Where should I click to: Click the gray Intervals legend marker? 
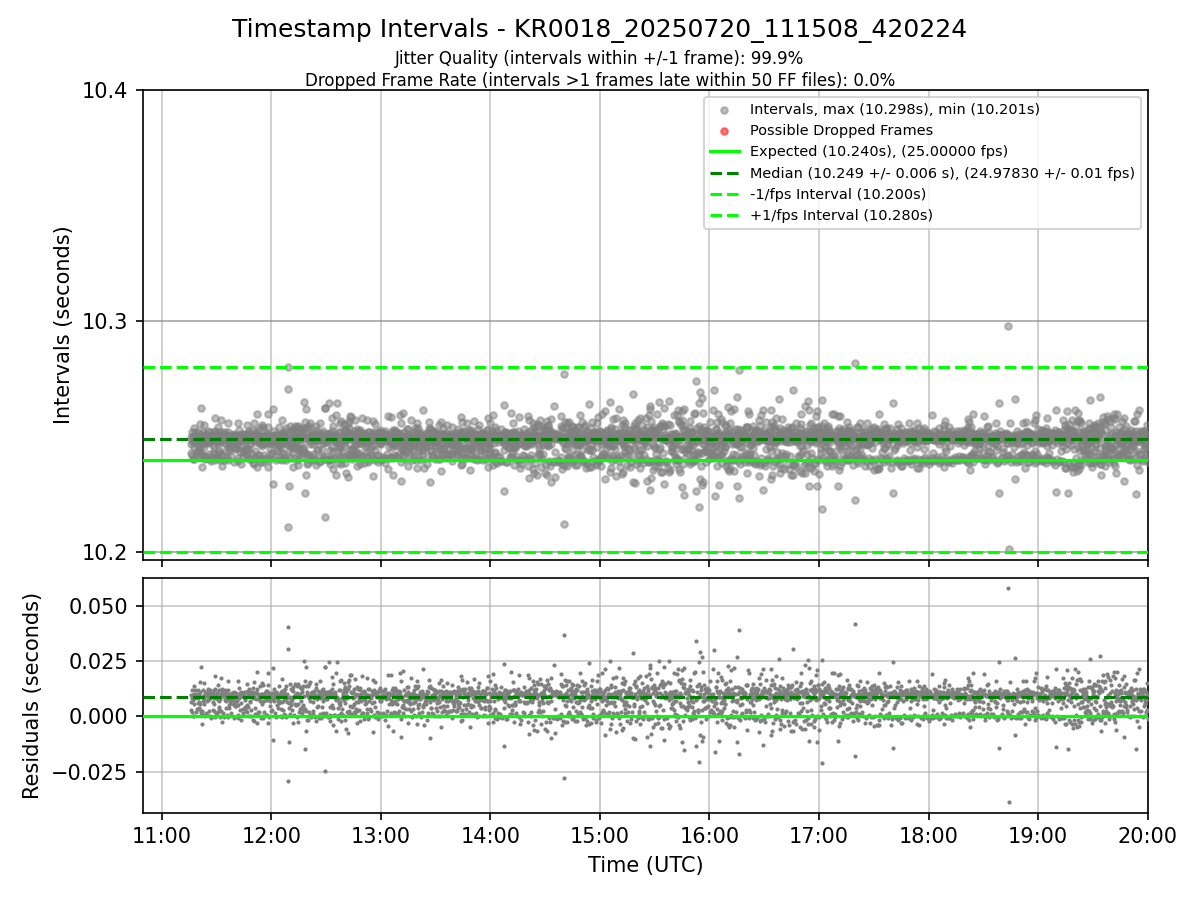click(725, 109)
